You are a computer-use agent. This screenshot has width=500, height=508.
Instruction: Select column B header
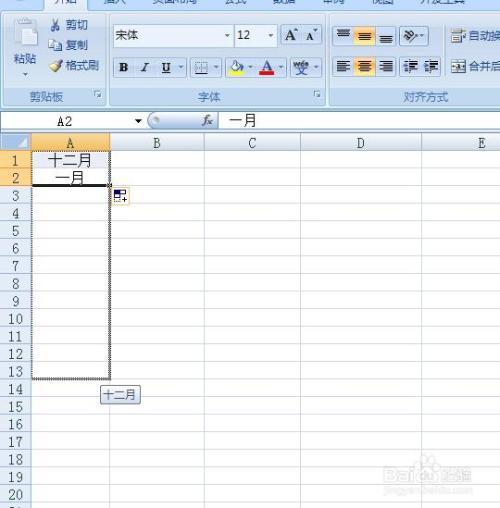pos(157,143)
